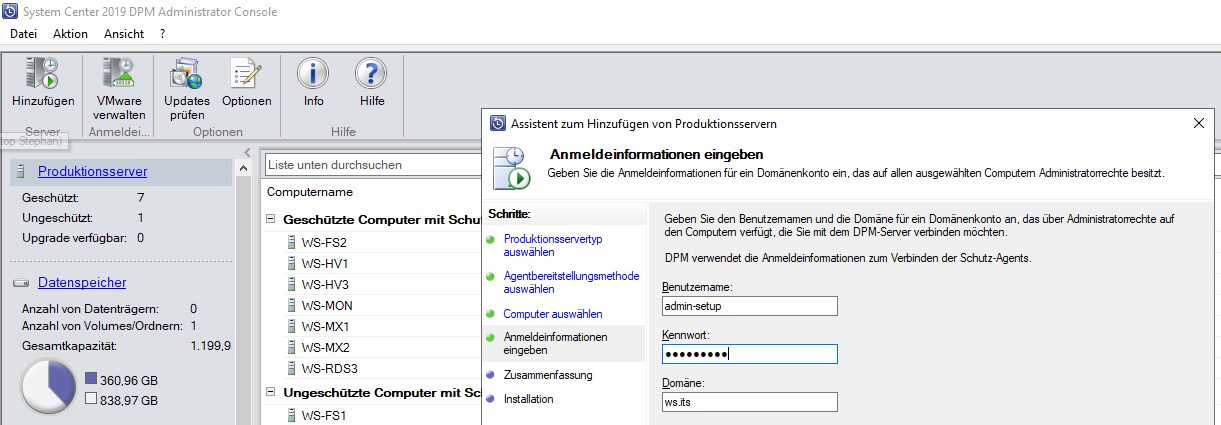The width and height of the screenshot is (1221, 425).
Task: Open the Aktion menu
Action: (70, 34)
